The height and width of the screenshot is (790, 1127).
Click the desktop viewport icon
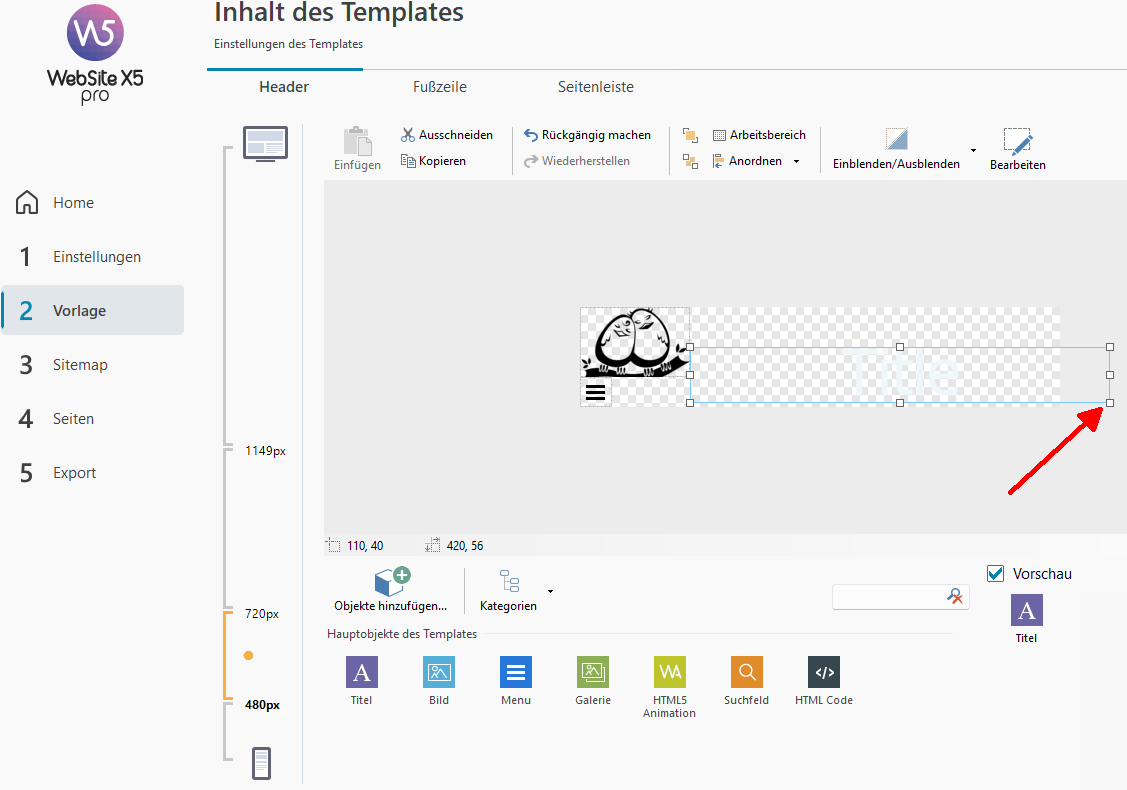(265, 144)
